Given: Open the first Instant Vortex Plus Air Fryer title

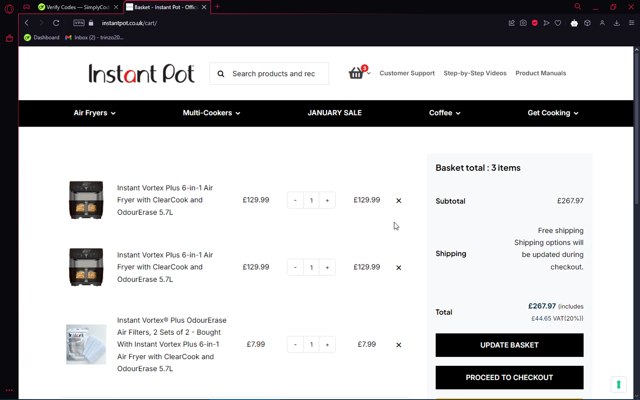Looking at the screenshot, I should point(165,200).
